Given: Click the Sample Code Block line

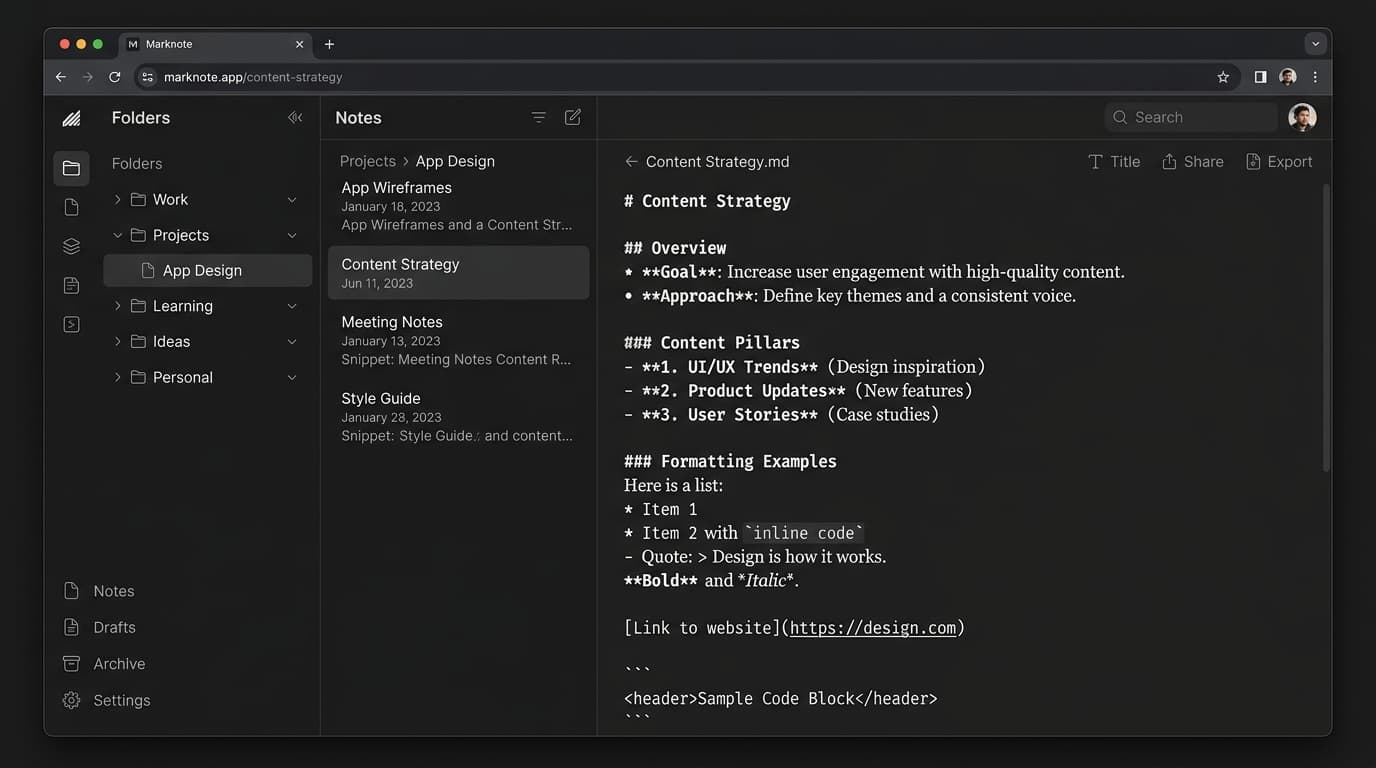Looking at the screenshot, I should (781, 699).
